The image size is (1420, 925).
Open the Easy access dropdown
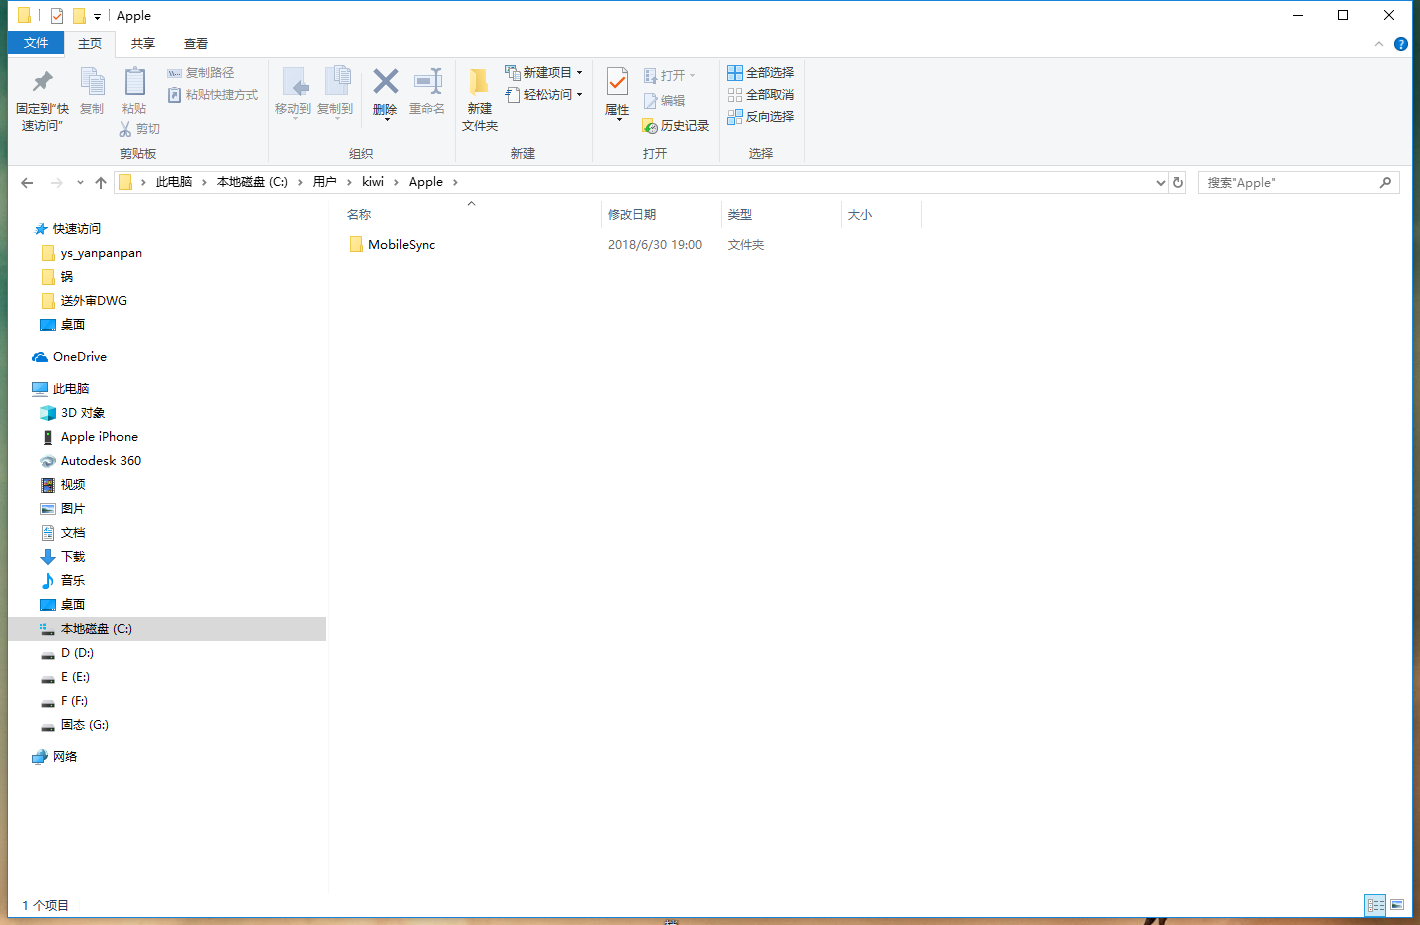click(x=544, y=95)
